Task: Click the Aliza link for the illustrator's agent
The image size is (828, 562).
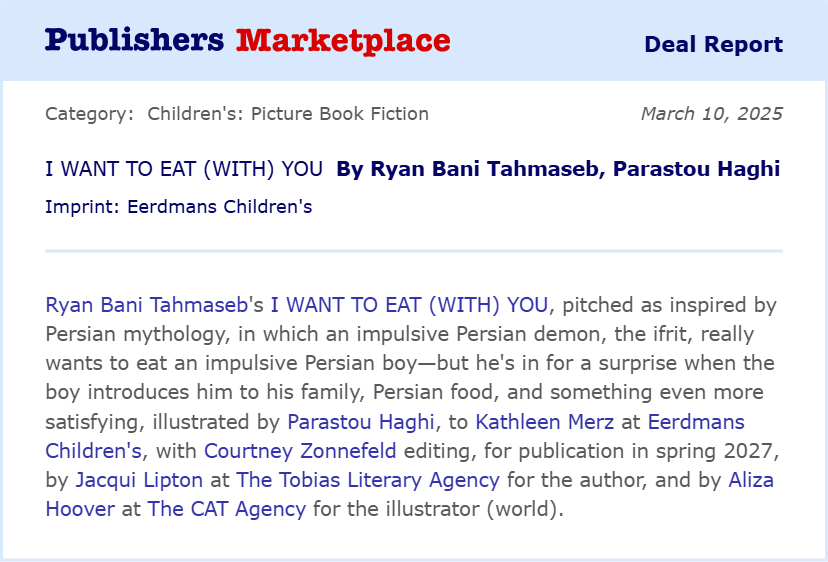Action: [751, 480]
